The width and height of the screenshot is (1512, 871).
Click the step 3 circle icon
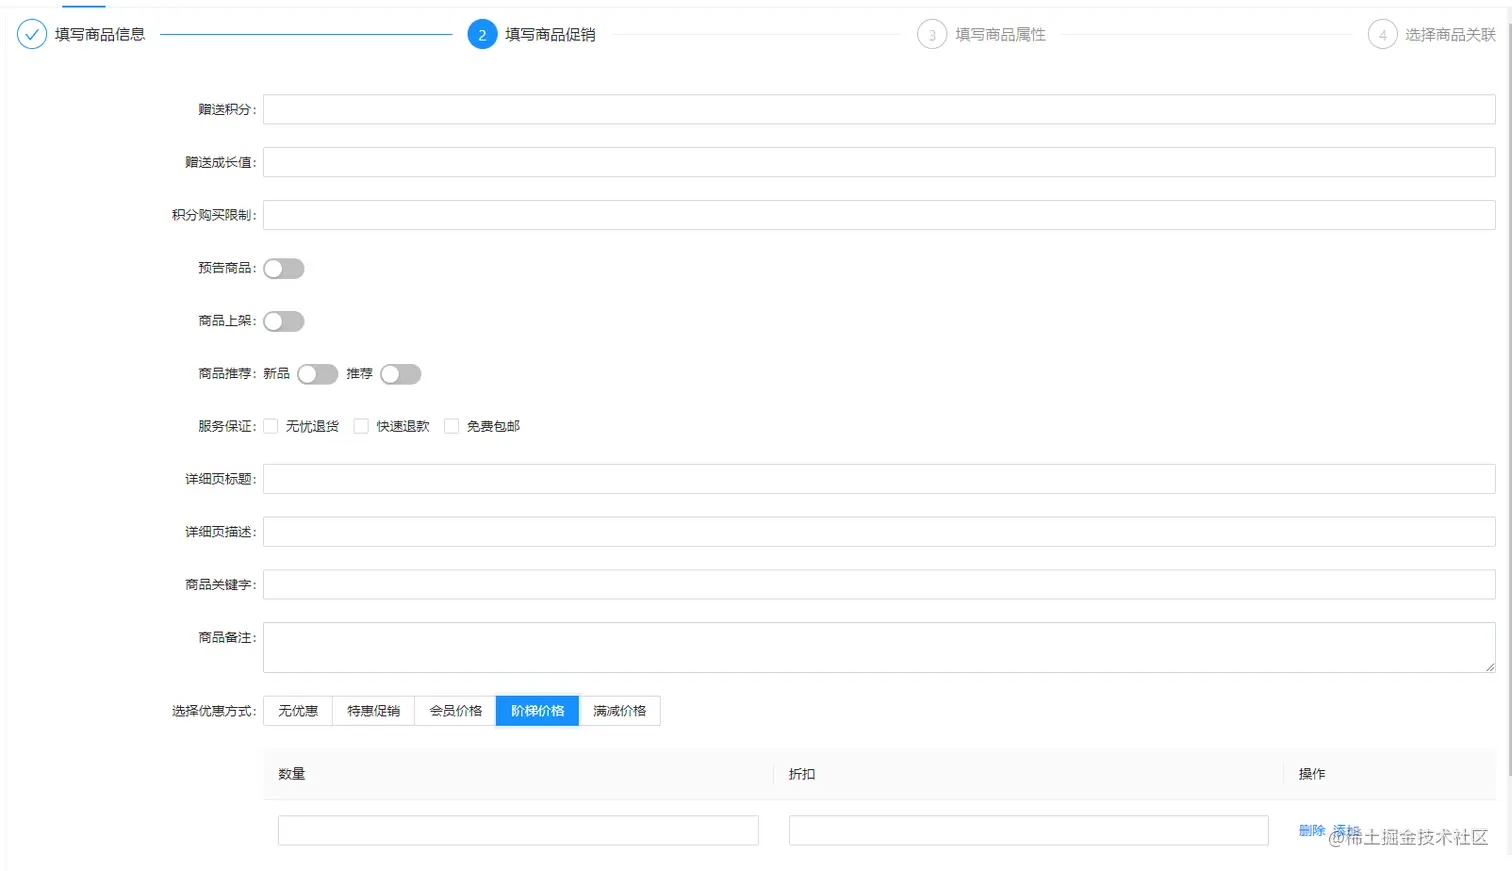tap(932, 34)
